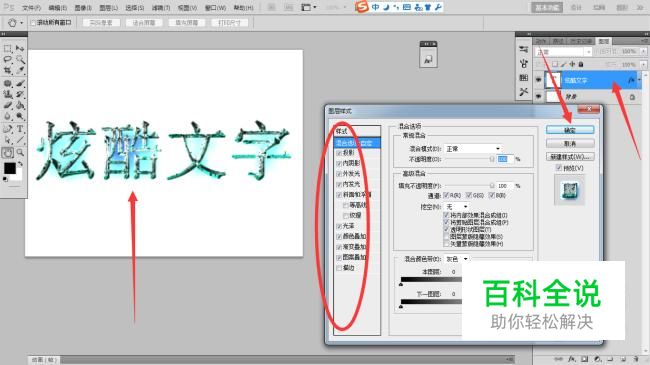Open the 图像(I) menu

[x=83, y=8]
